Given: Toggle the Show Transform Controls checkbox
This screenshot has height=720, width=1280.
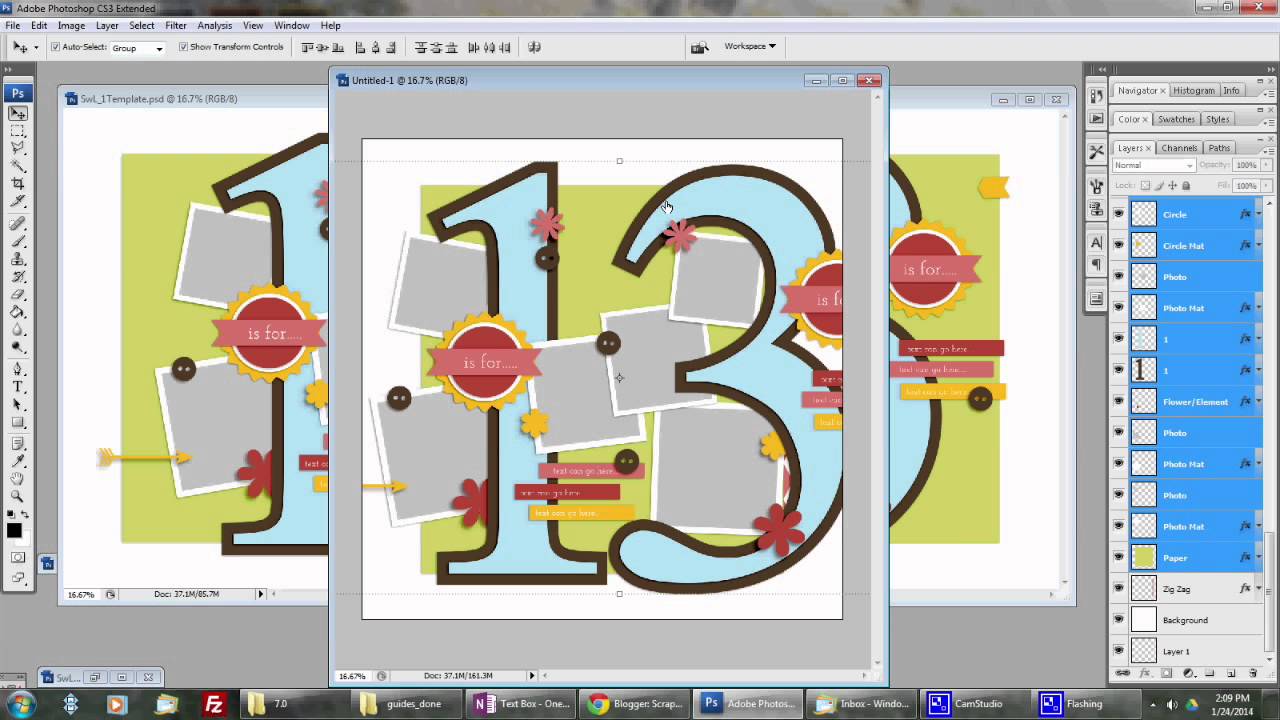Looking at the screenshot, I should pyautogui.click(x=183, y=47).
